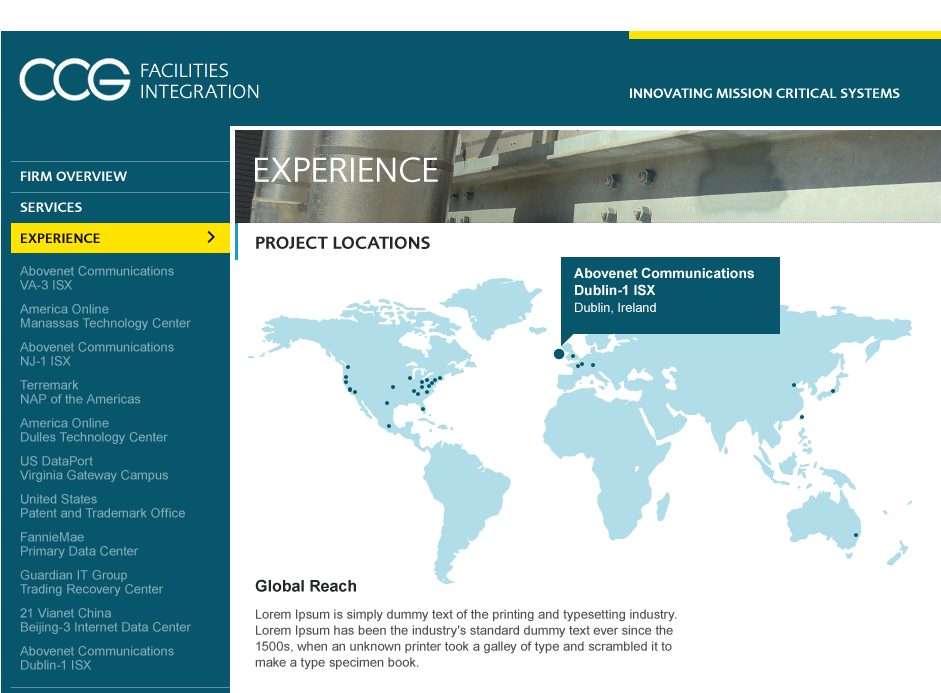
Task: Open America Online Manassas Technology Center
Action: (104, 316)
